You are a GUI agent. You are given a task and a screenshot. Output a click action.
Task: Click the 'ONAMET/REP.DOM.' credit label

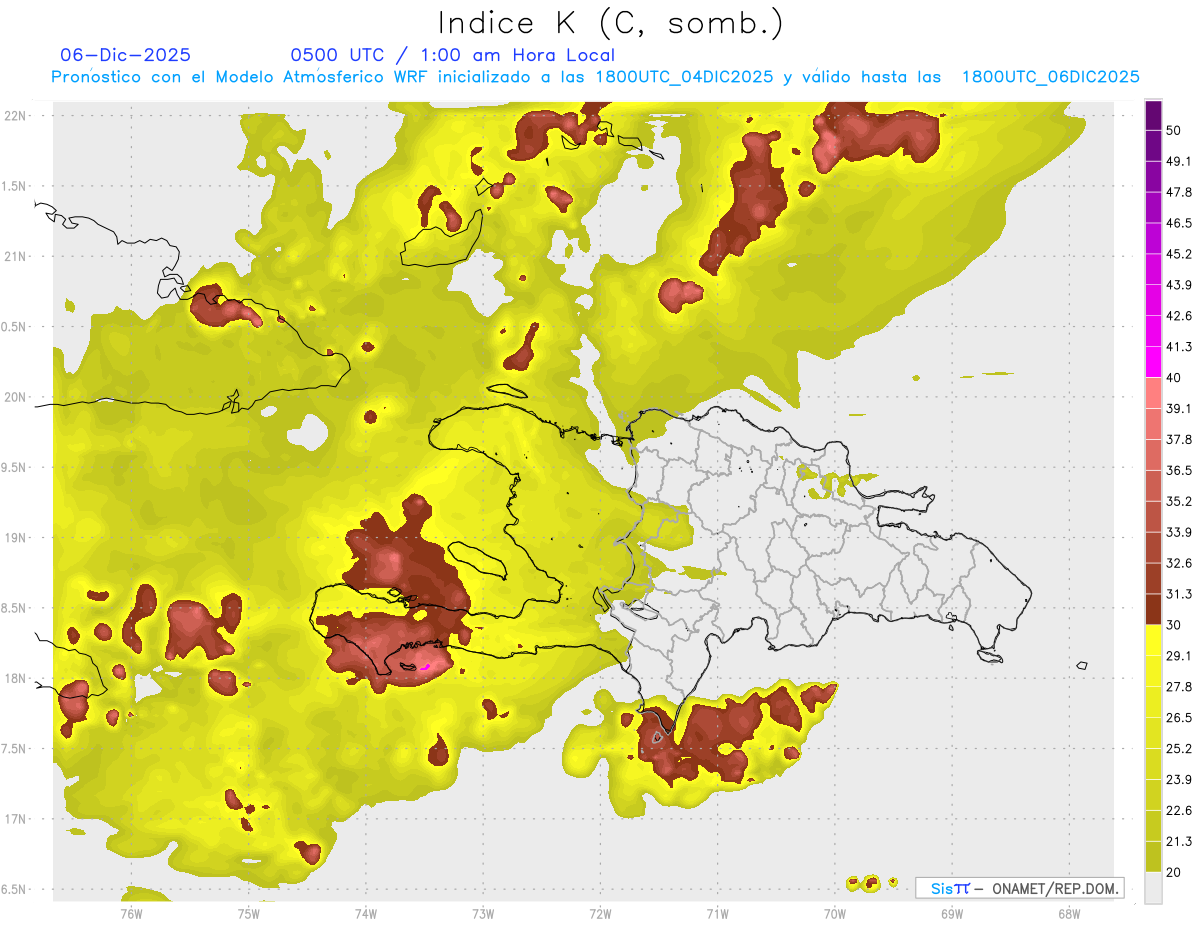(1055, 888)
